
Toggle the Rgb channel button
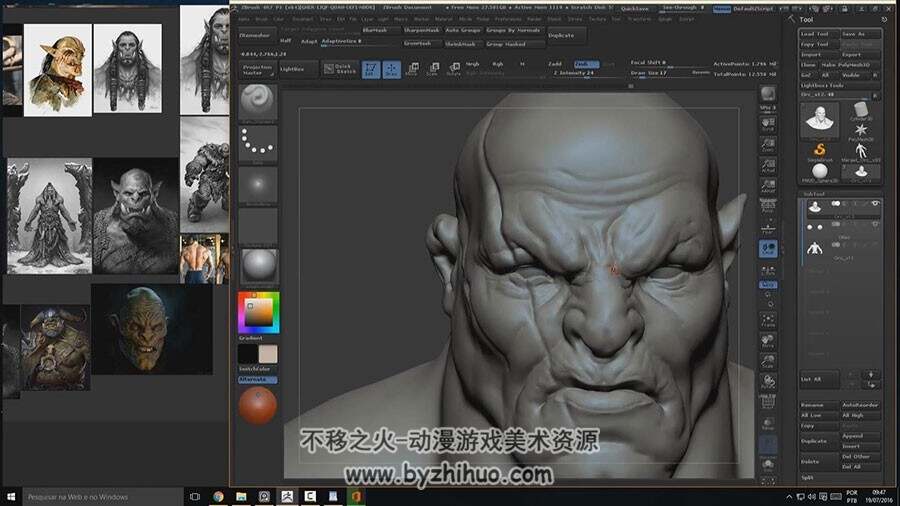point(498,64)
